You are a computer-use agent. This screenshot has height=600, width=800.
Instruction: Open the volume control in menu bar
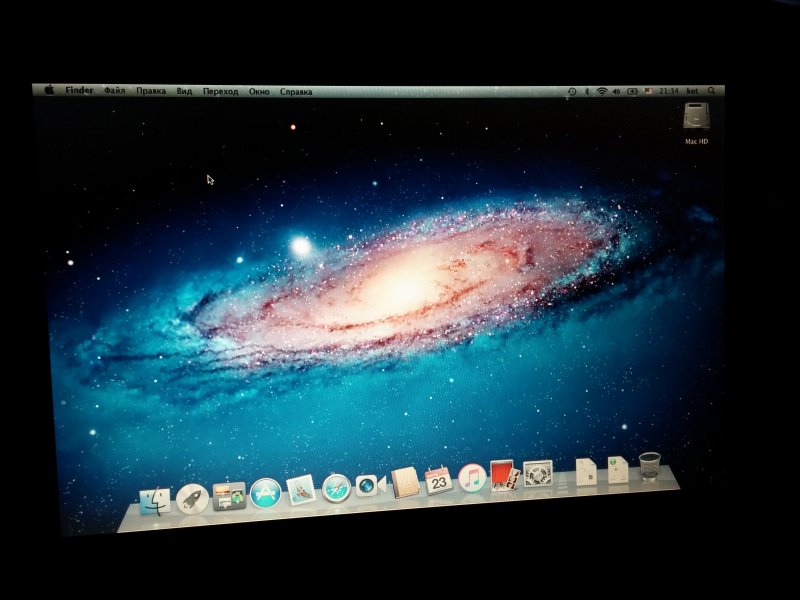617,91
